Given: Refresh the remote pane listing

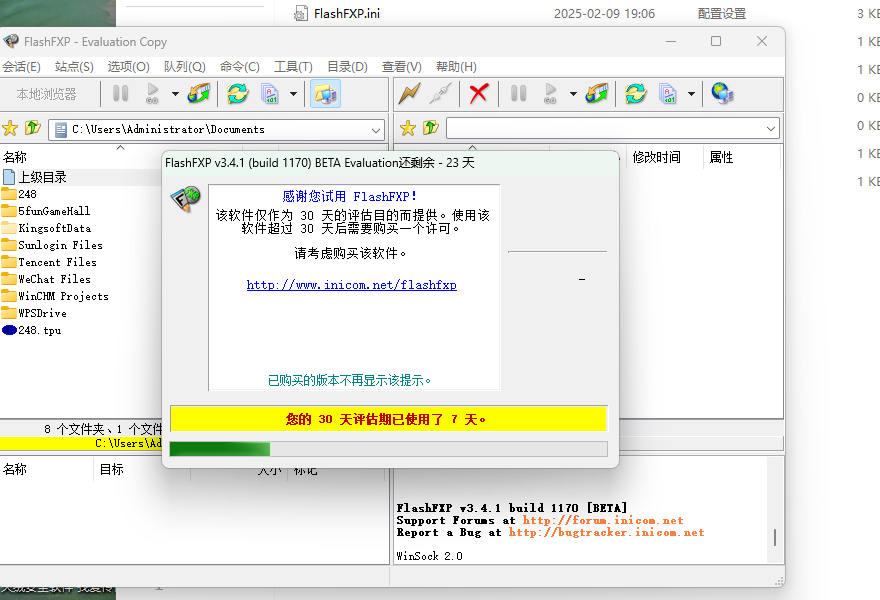Looking at the screenshot, I should click(636, 93).
